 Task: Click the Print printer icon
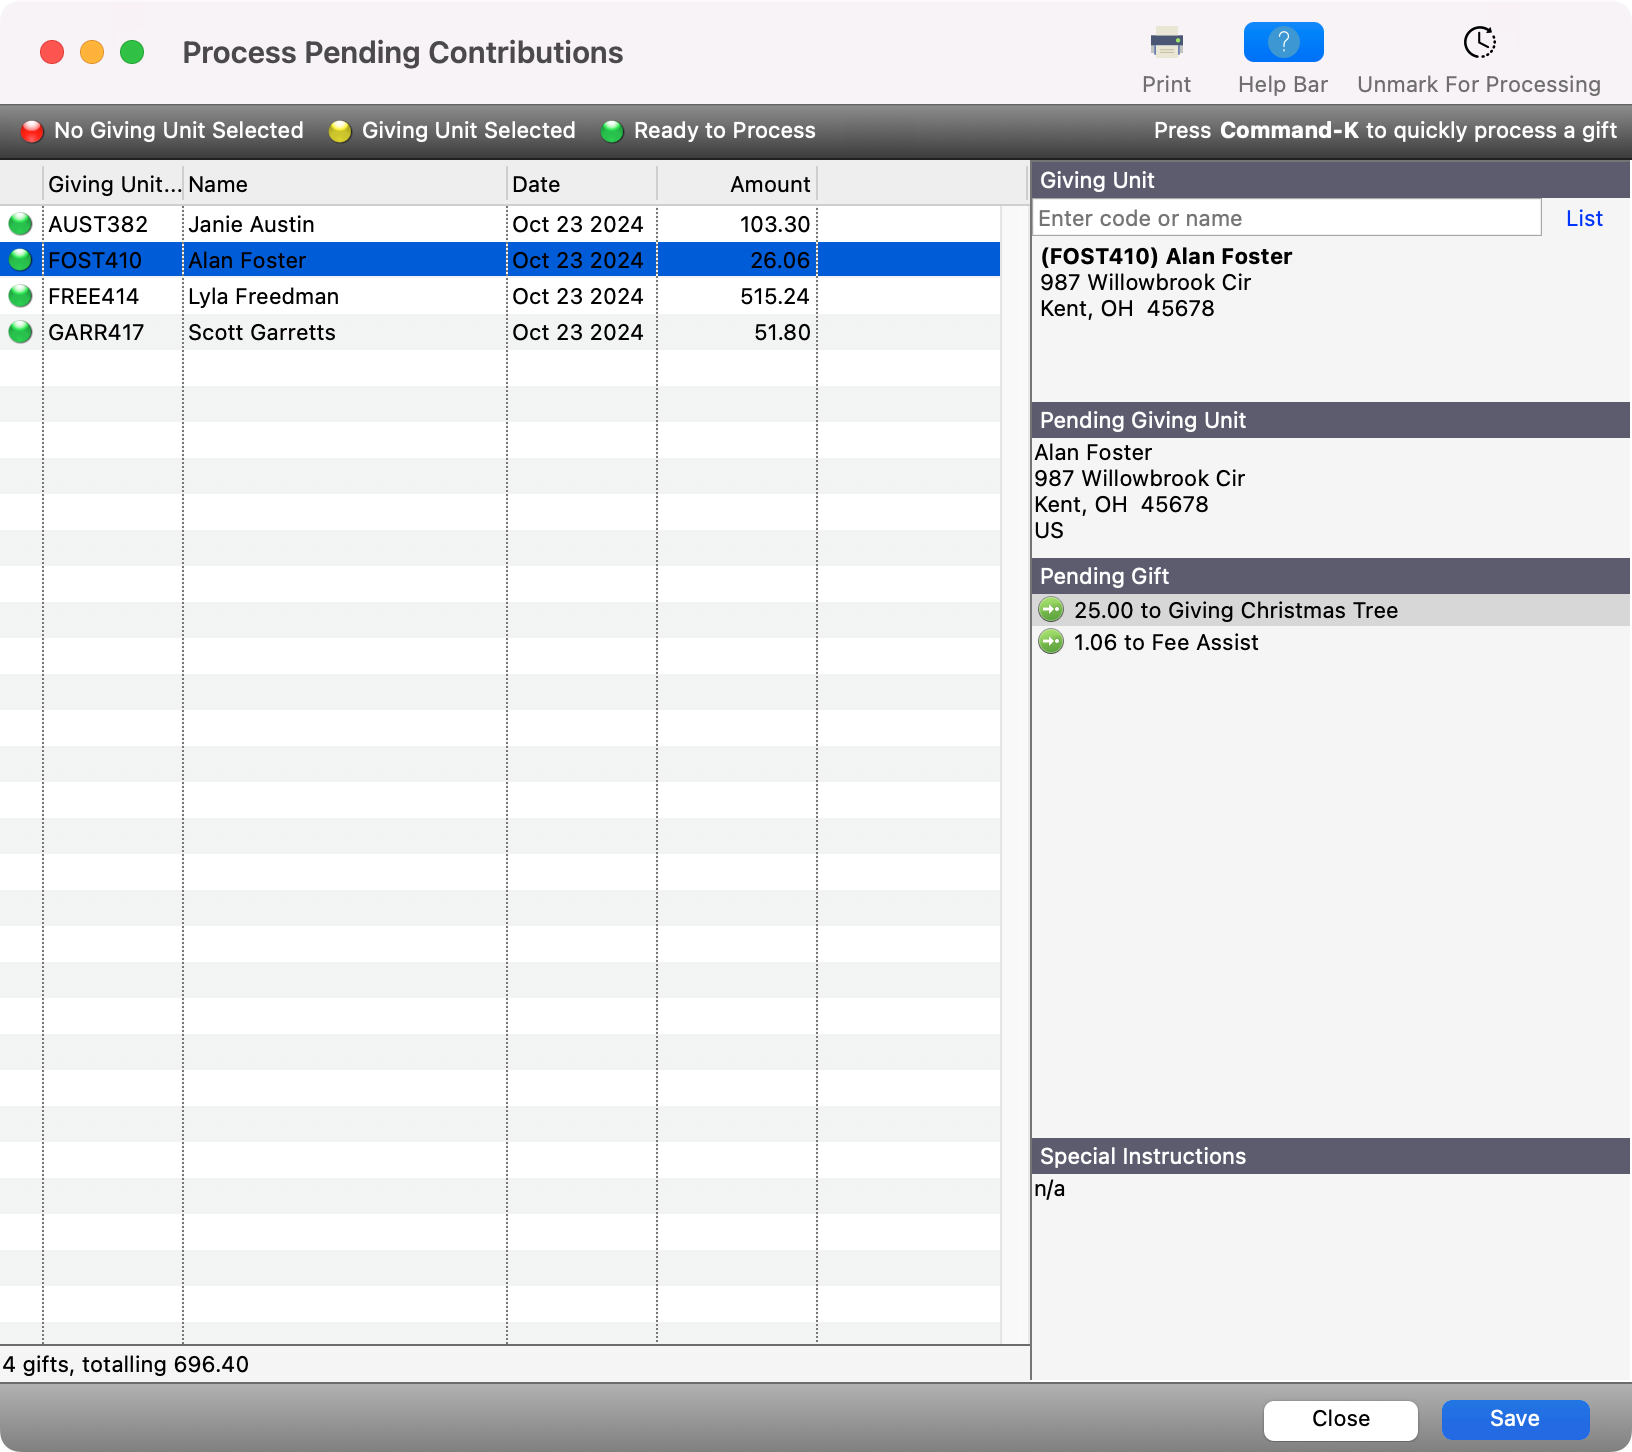click(x=1166, y=44)
